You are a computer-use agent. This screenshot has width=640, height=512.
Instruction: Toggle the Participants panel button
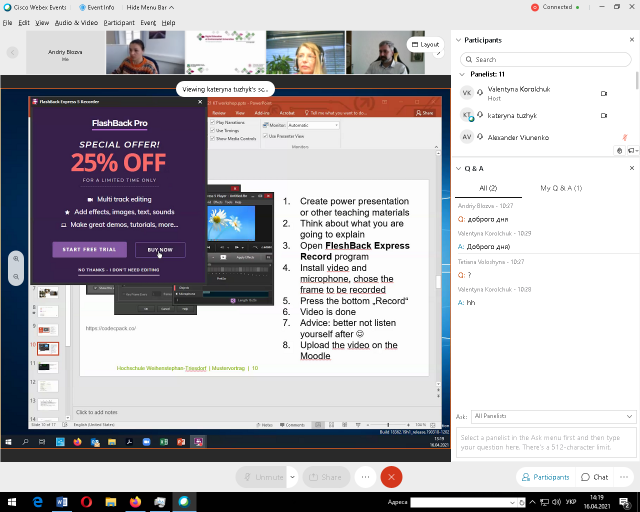tap(545, 477)
